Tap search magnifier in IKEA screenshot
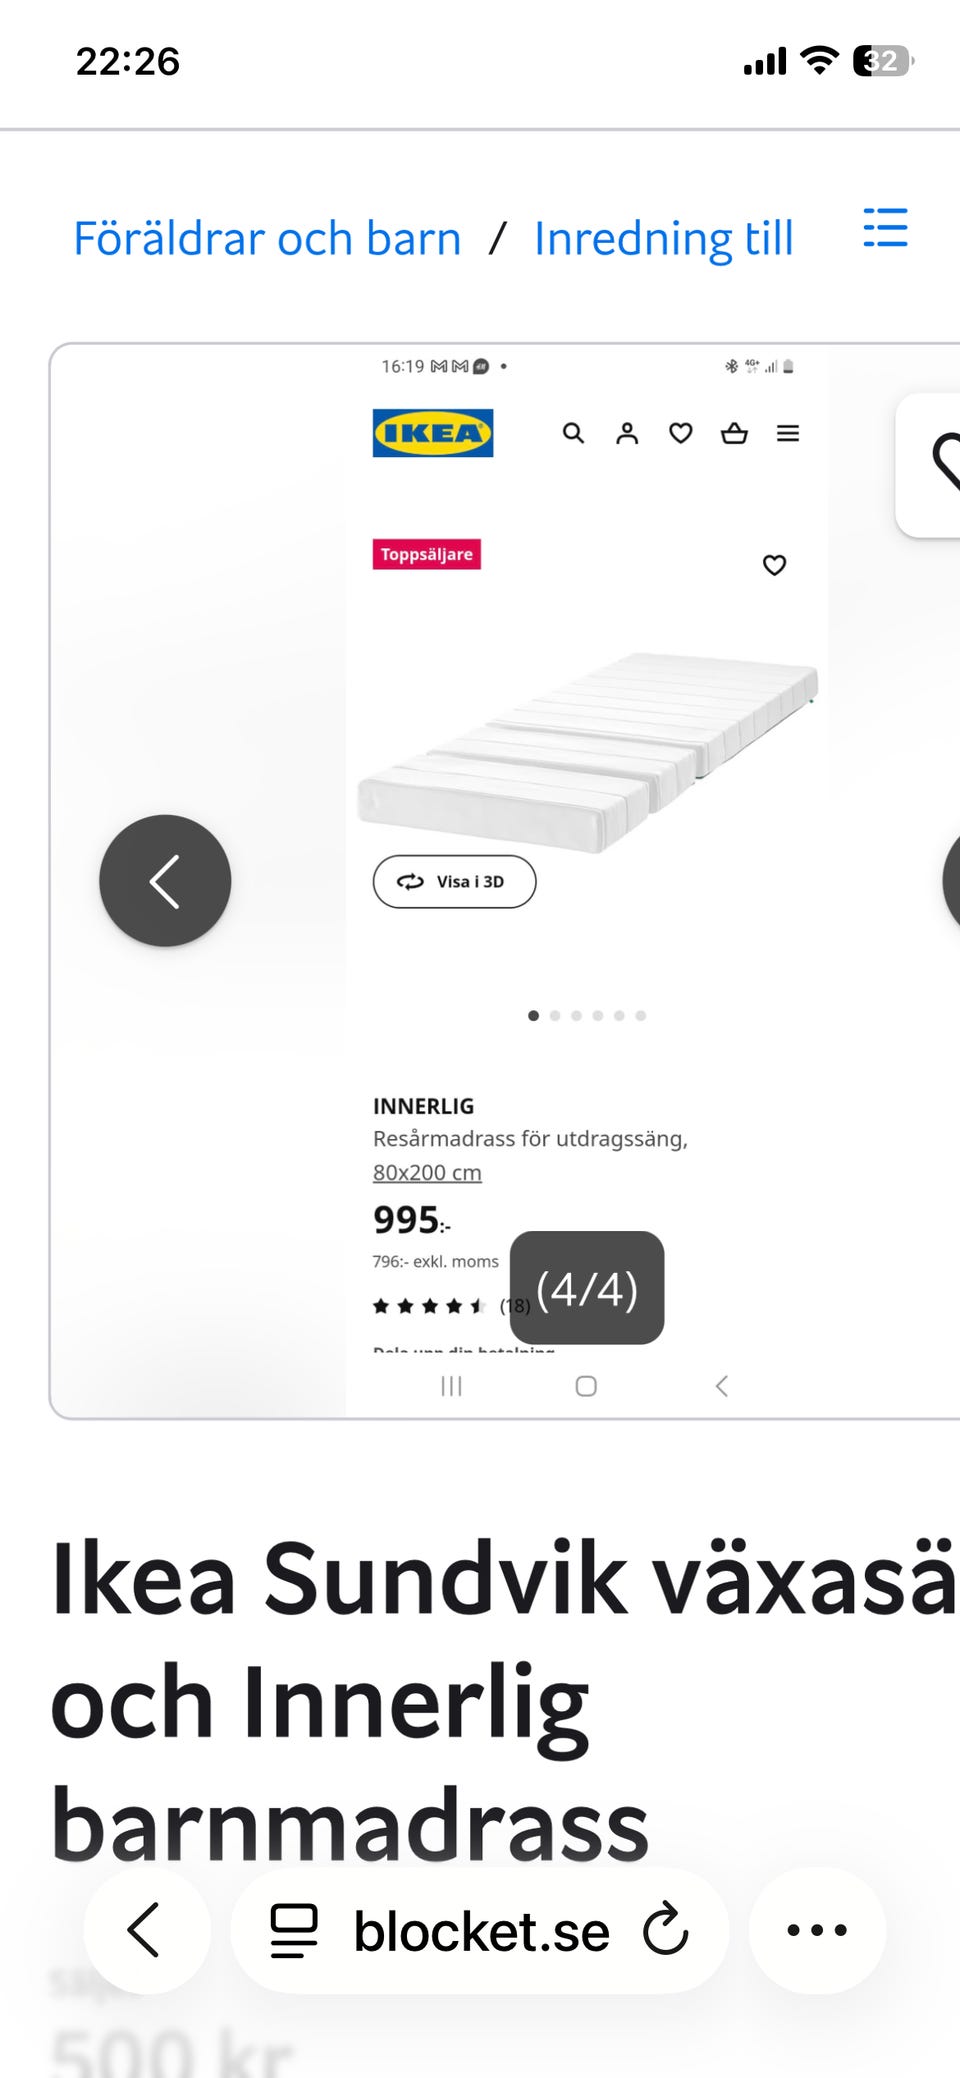Screen dimensions: 960x2078 pyautogui.click(x=573, y=433)
